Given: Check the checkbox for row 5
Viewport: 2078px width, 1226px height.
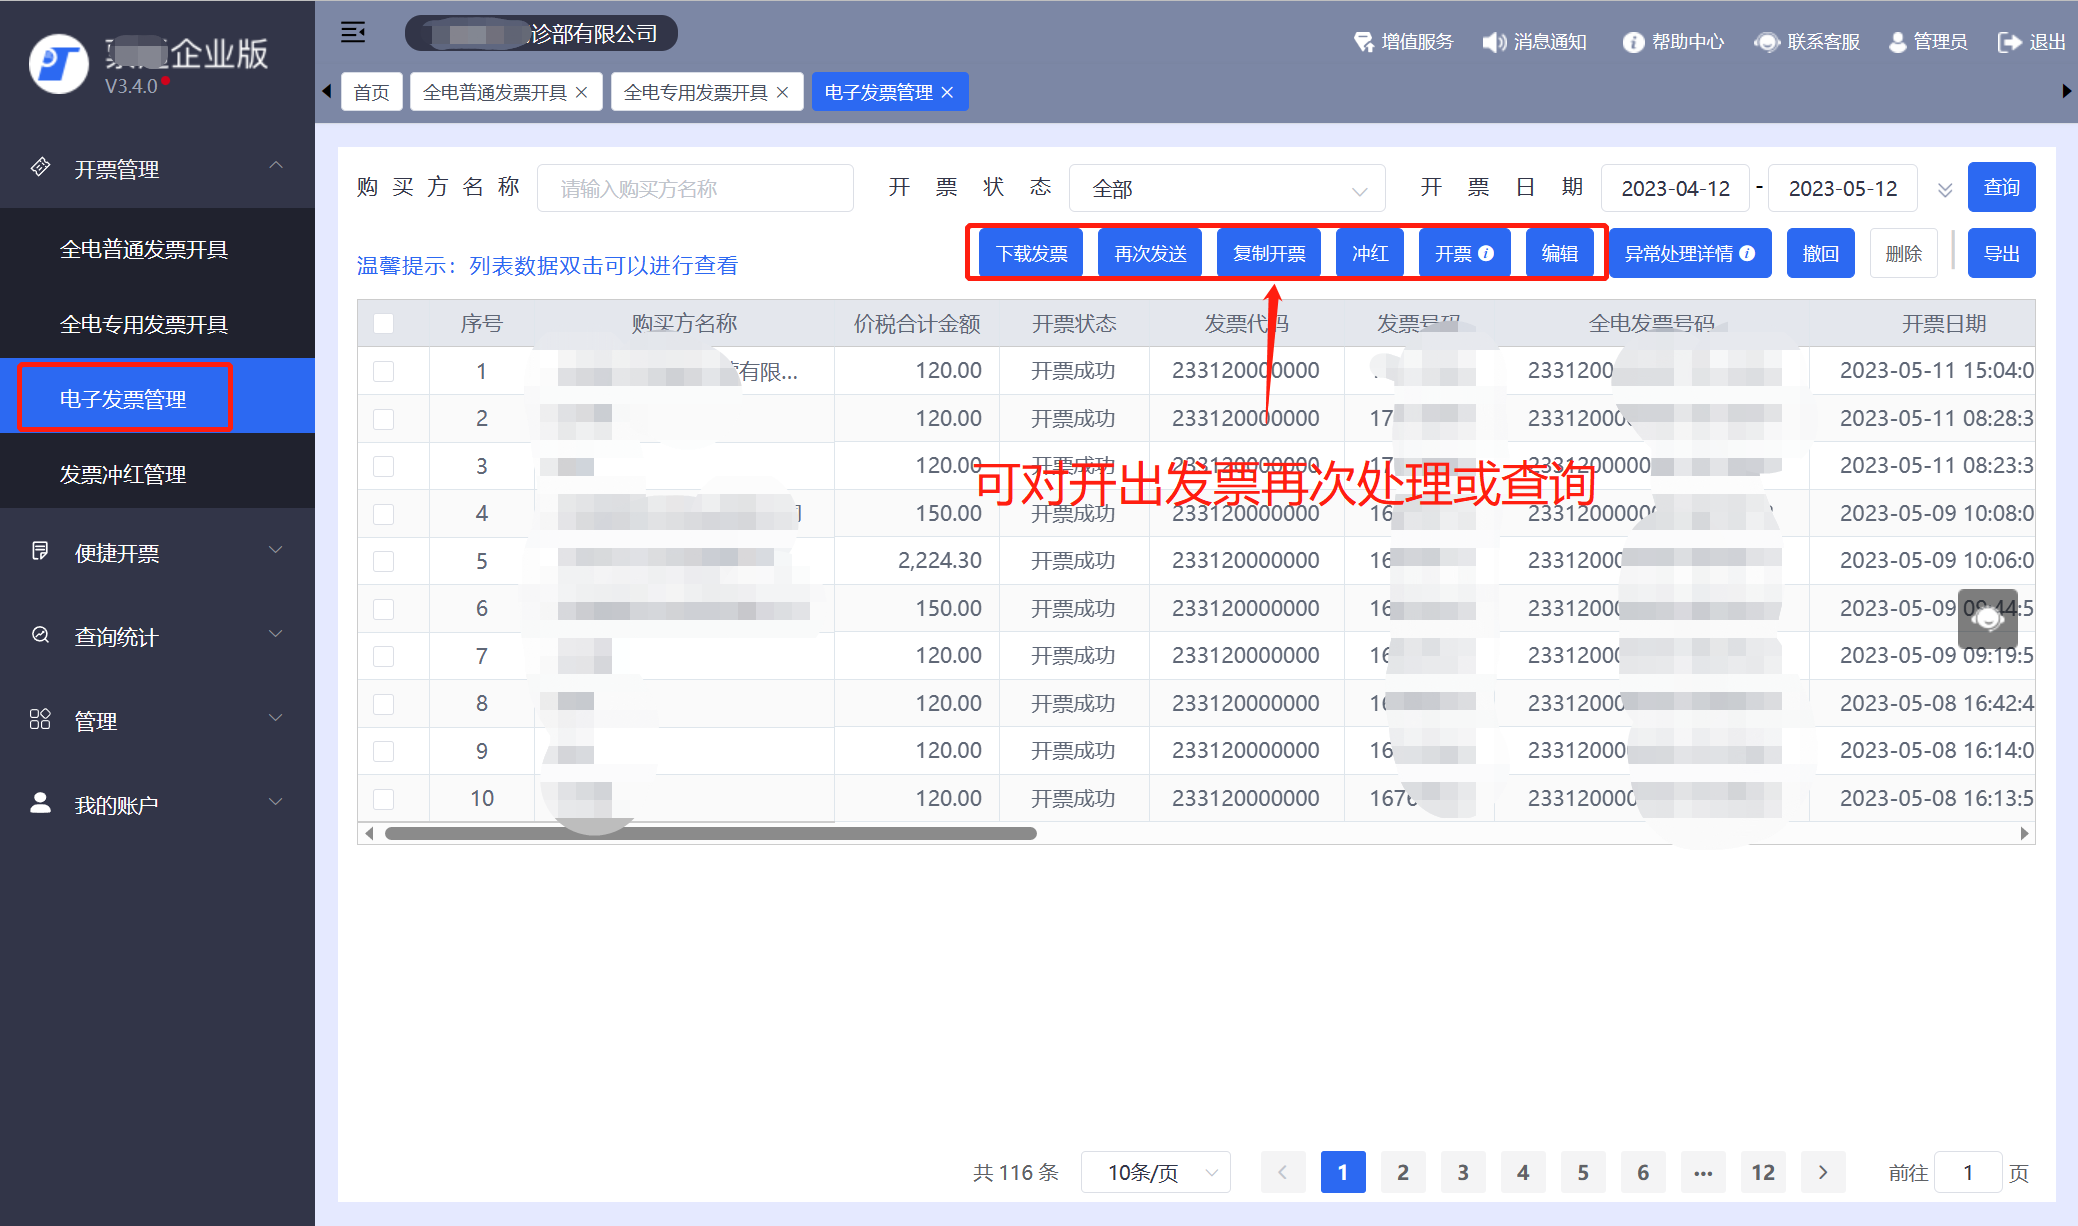Looking at the screenshot, I should coord(383,561).
